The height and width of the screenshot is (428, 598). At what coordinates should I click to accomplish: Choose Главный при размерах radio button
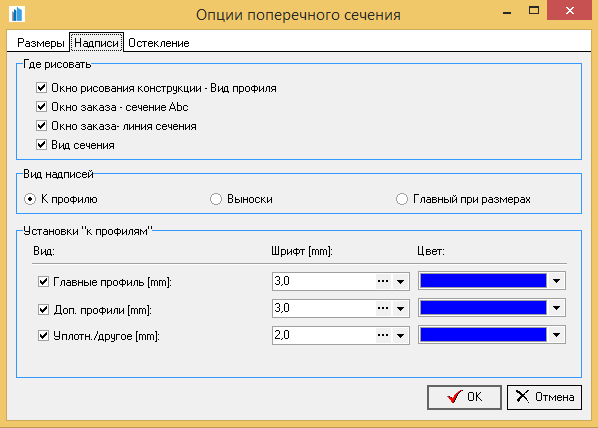(x=402, y=199)
